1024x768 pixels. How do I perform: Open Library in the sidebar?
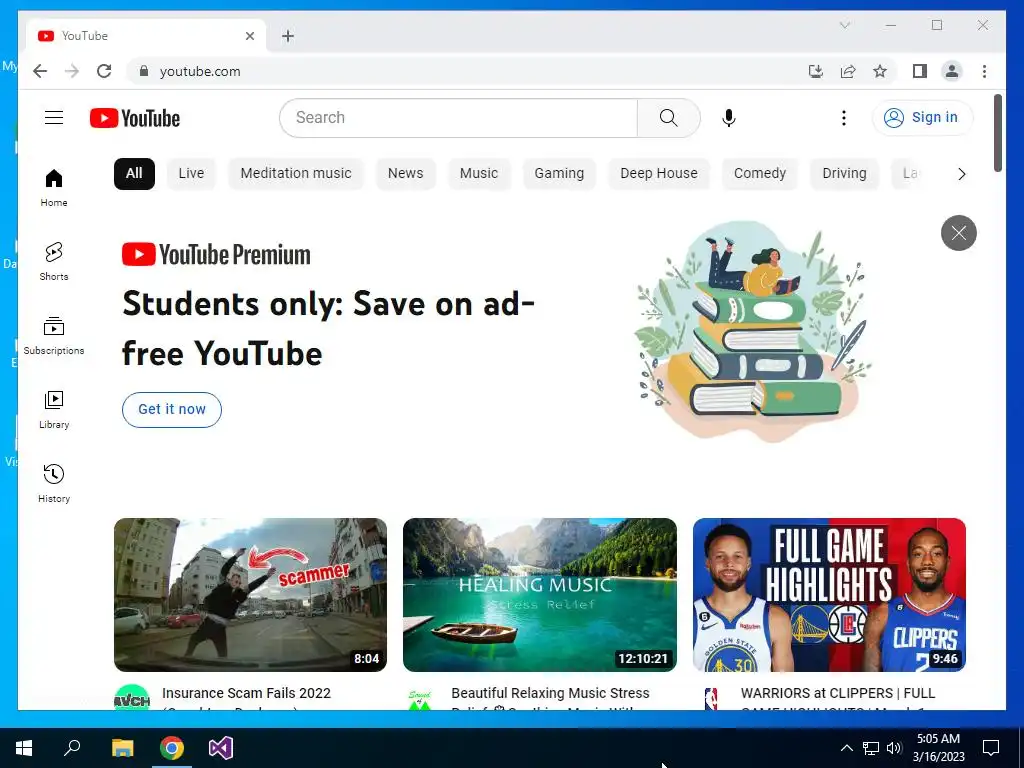point(54,409)
